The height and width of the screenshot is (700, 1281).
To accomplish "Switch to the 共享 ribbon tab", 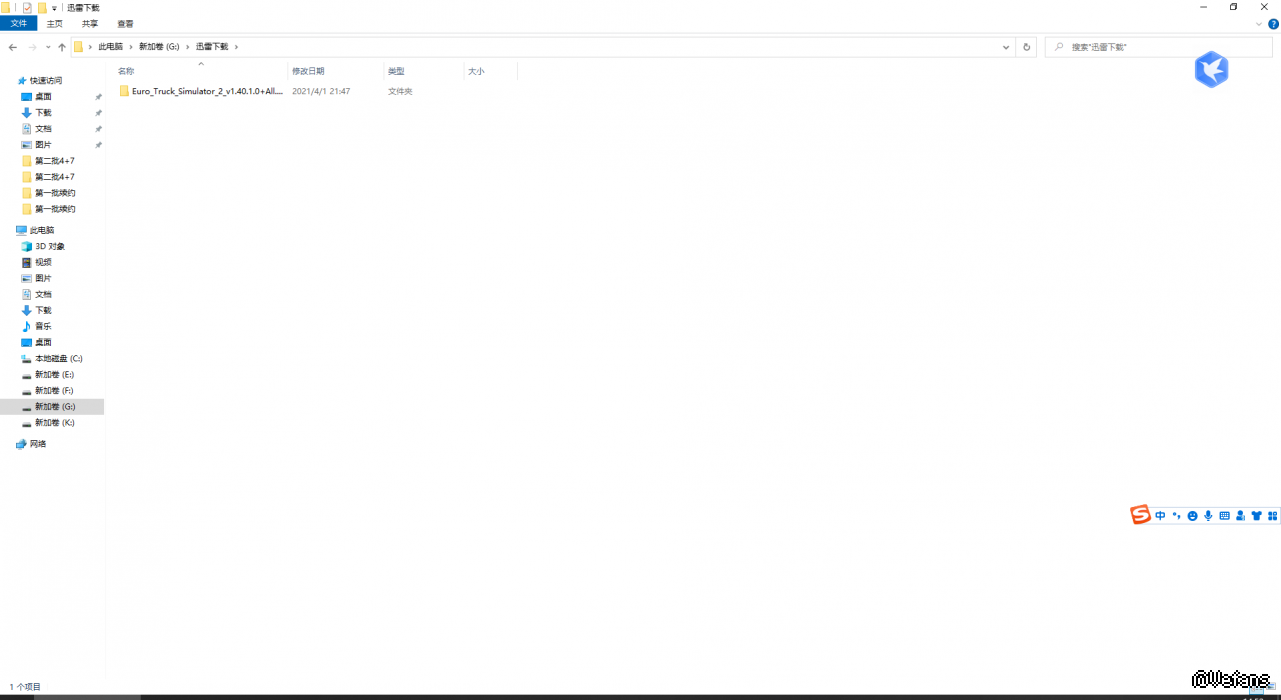I will pyautogui.click(x=90, y=23).
